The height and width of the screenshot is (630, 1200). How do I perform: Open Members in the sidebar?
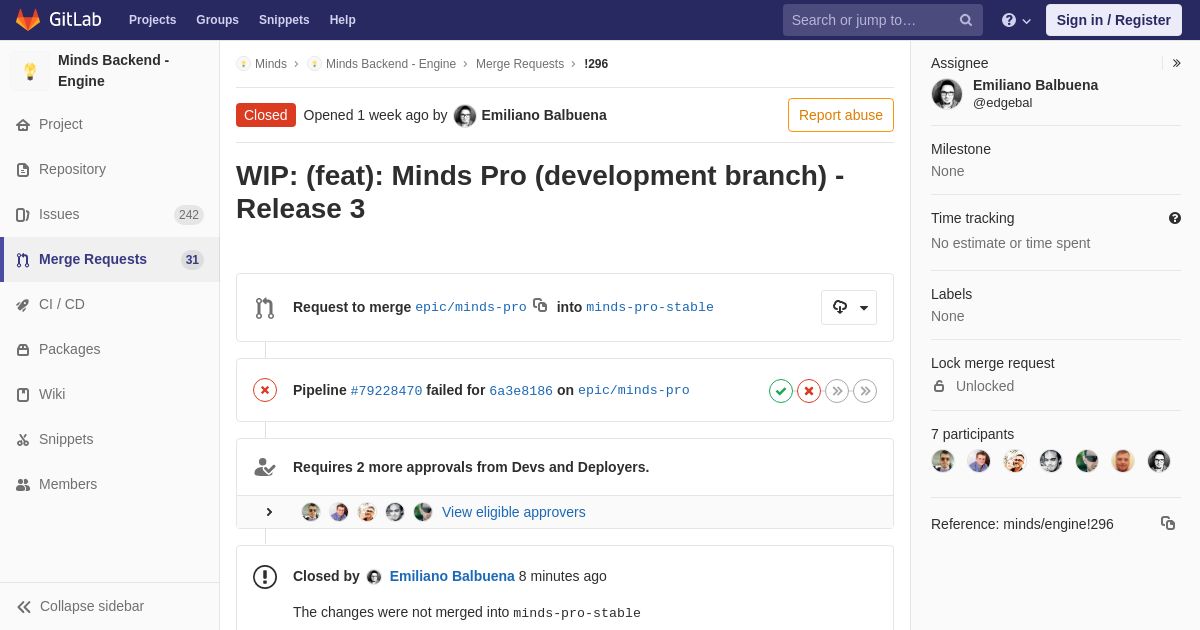click(110, 484)
